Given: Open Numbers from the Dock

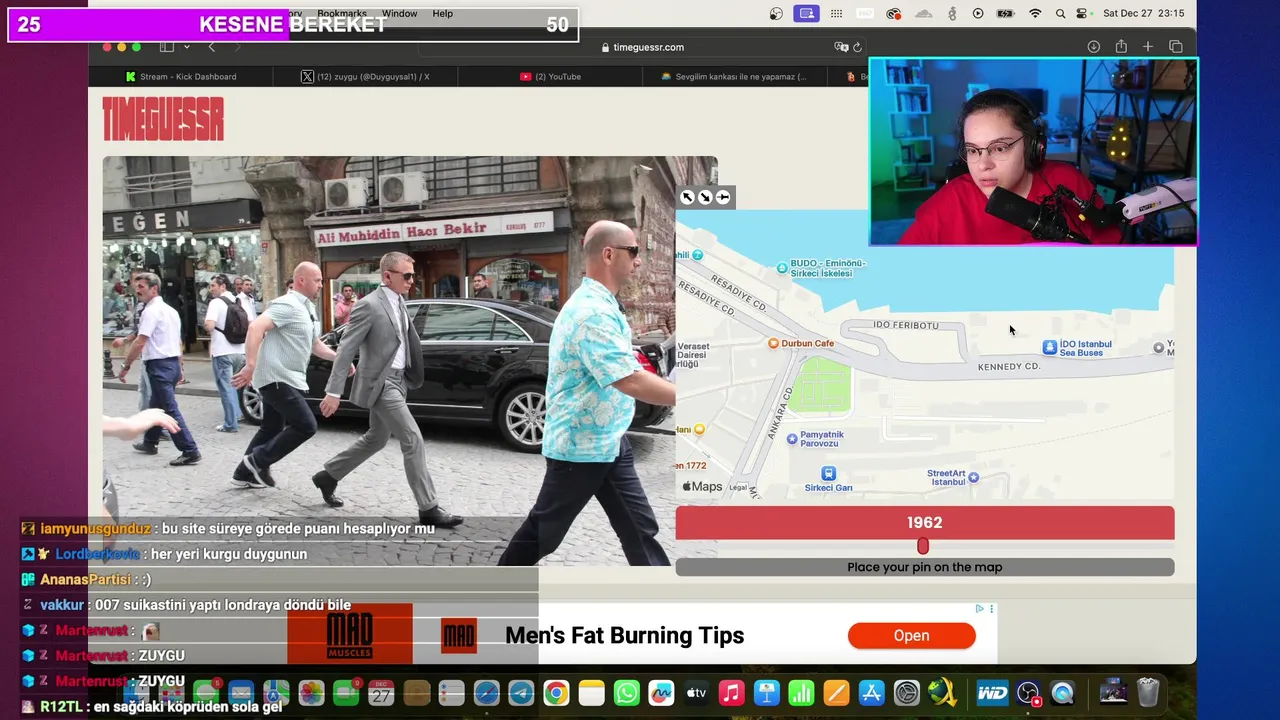Looking at the screenshot, I should pyautogui.click(x=801, y=693).
